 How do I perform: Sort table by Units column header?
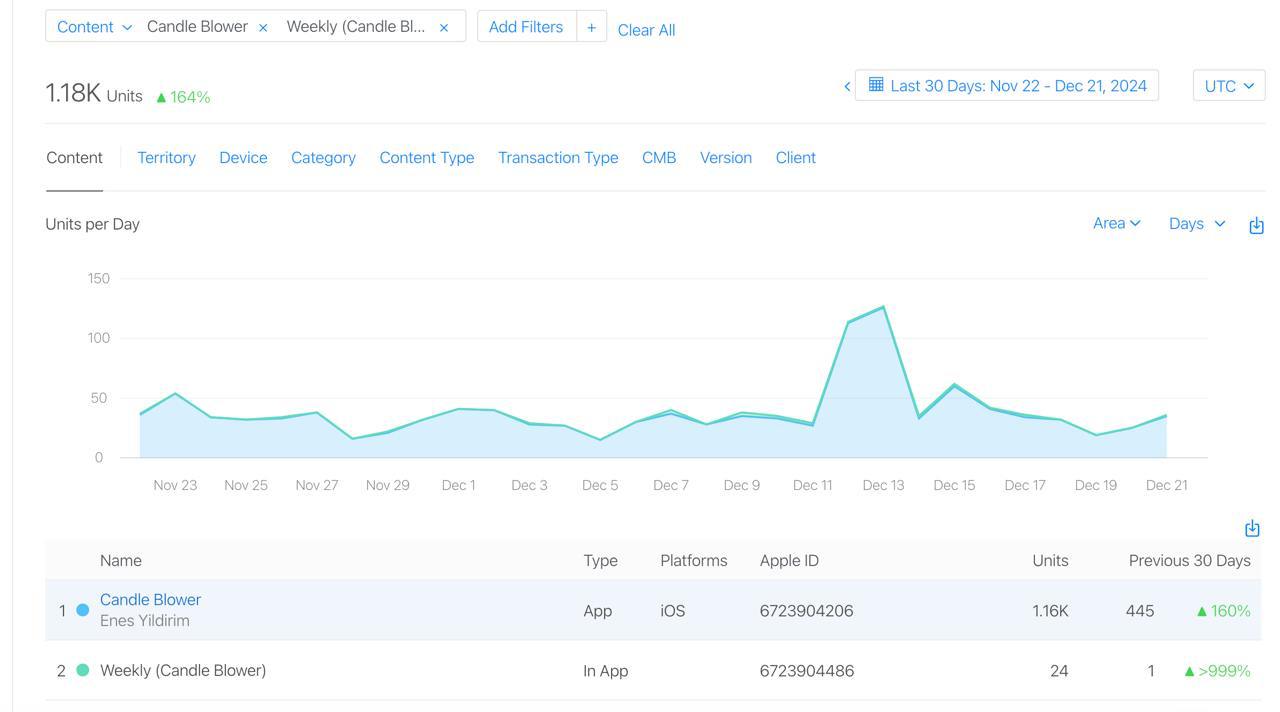[x=1050, y=560]
